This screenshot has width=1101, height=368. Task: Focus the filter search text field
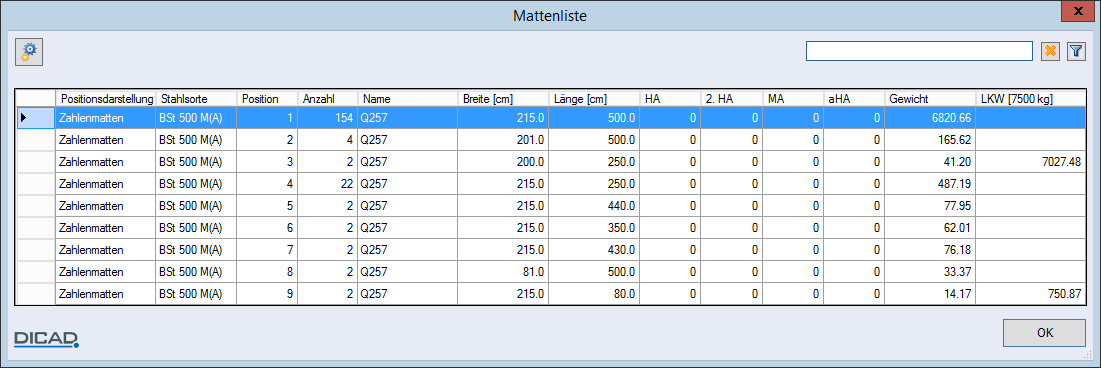pos(919,51)
